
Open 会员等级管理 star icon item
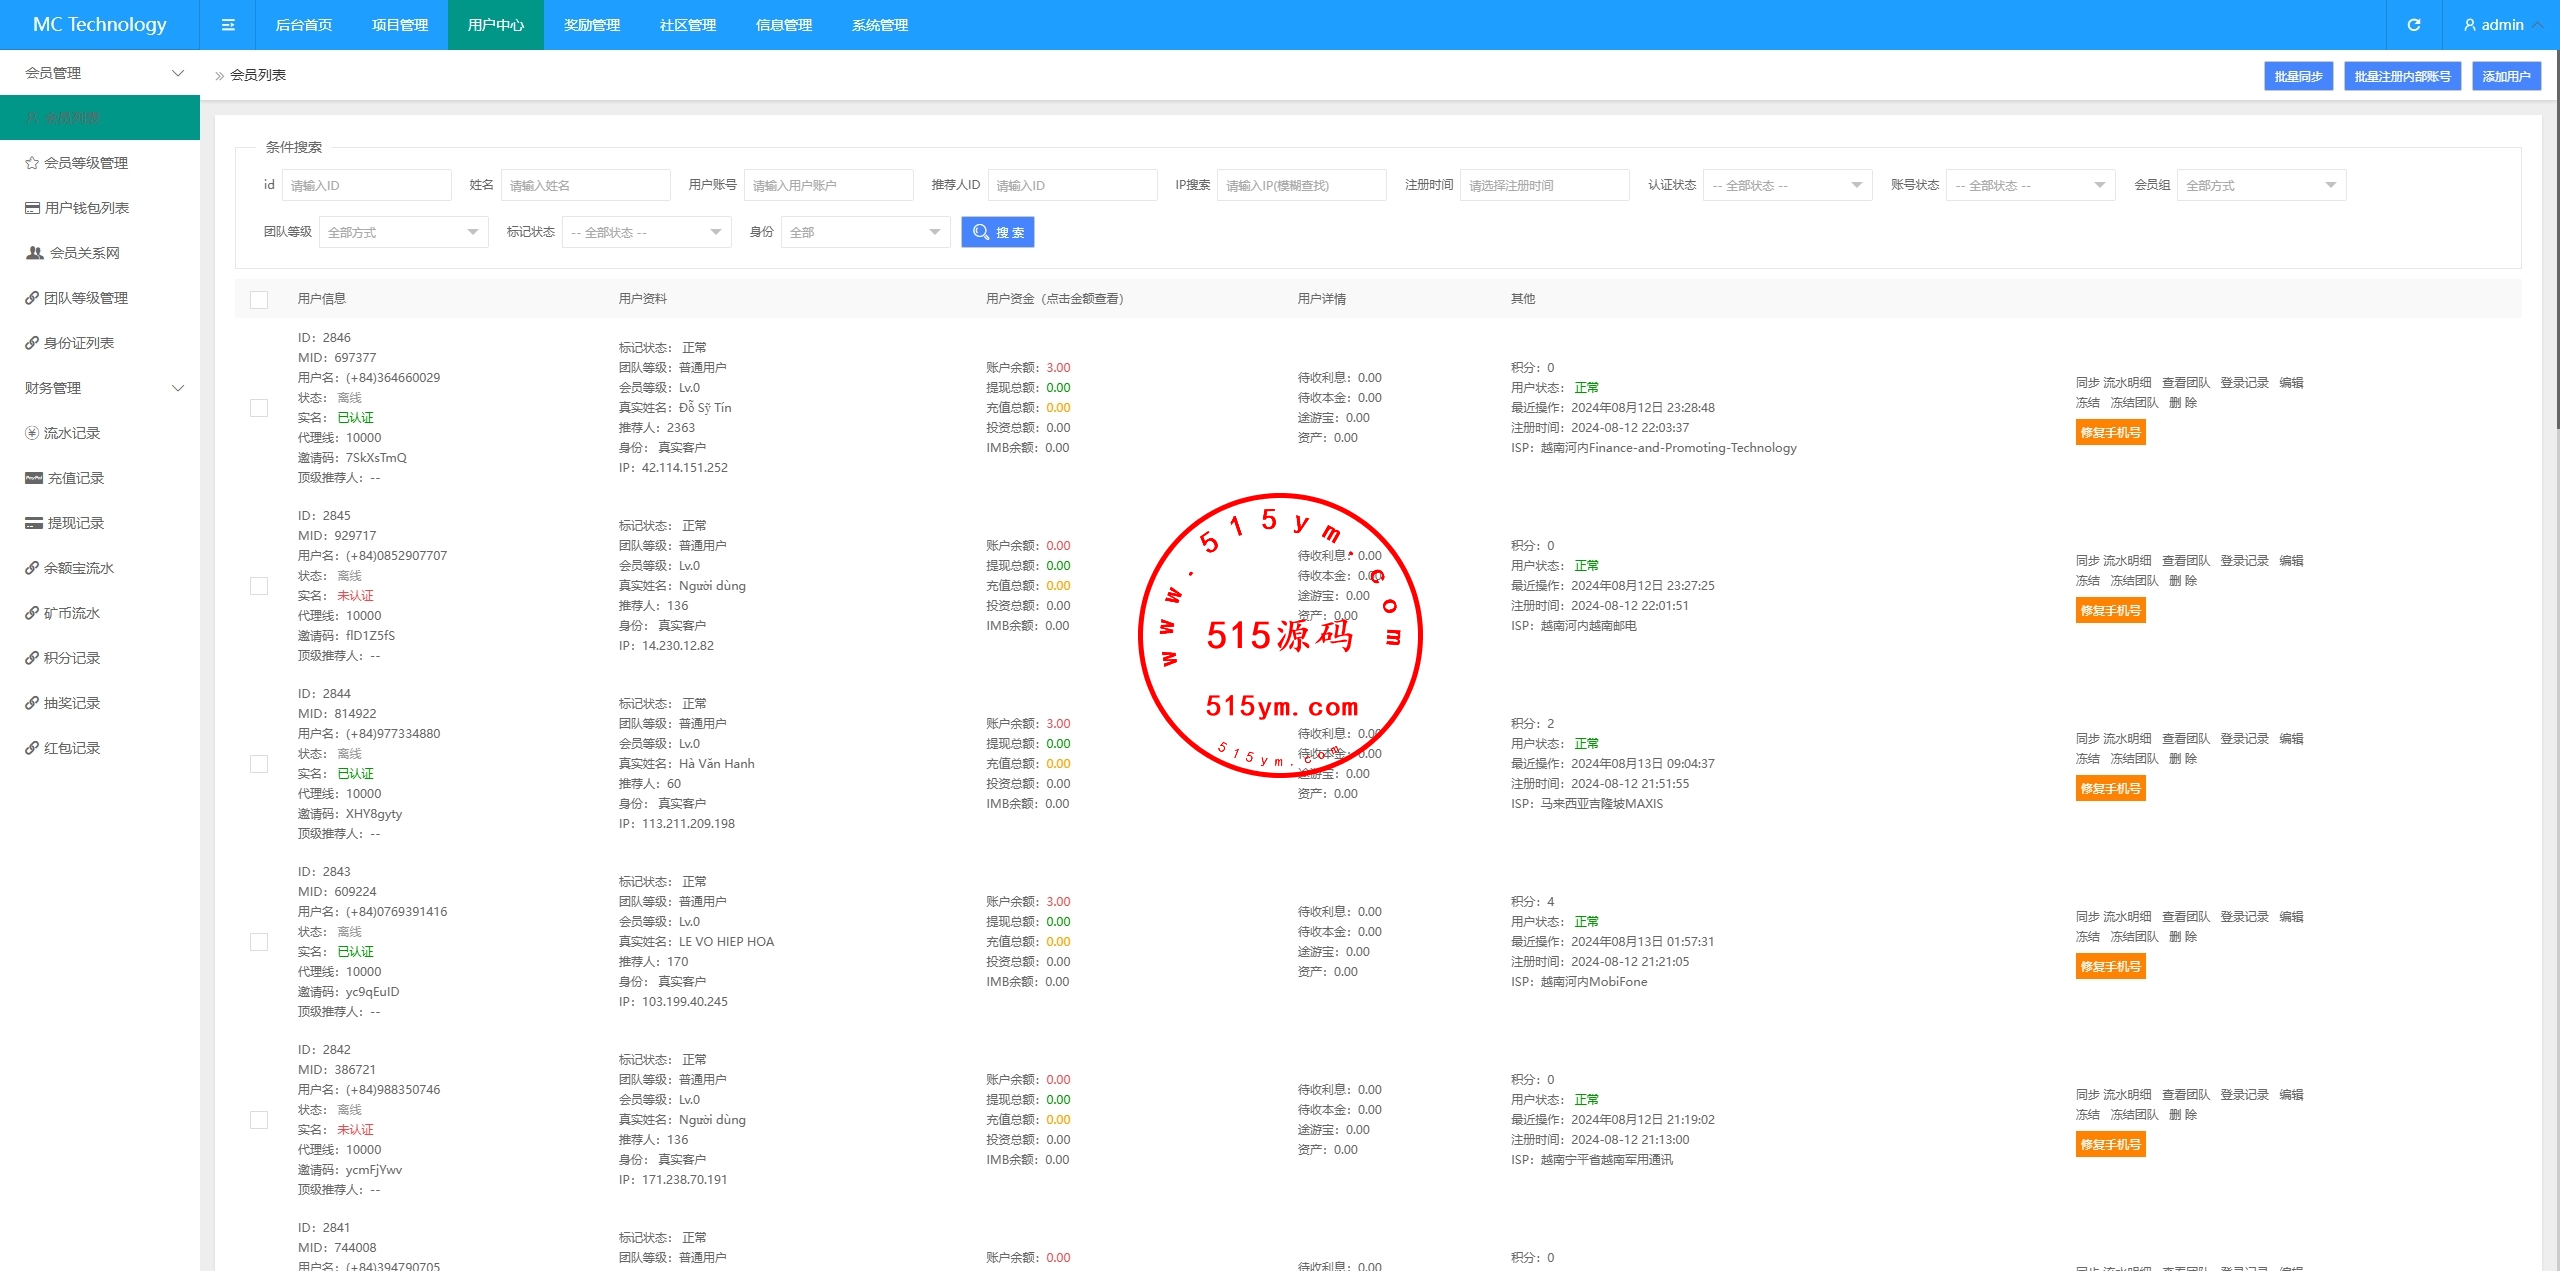[85, 163]
